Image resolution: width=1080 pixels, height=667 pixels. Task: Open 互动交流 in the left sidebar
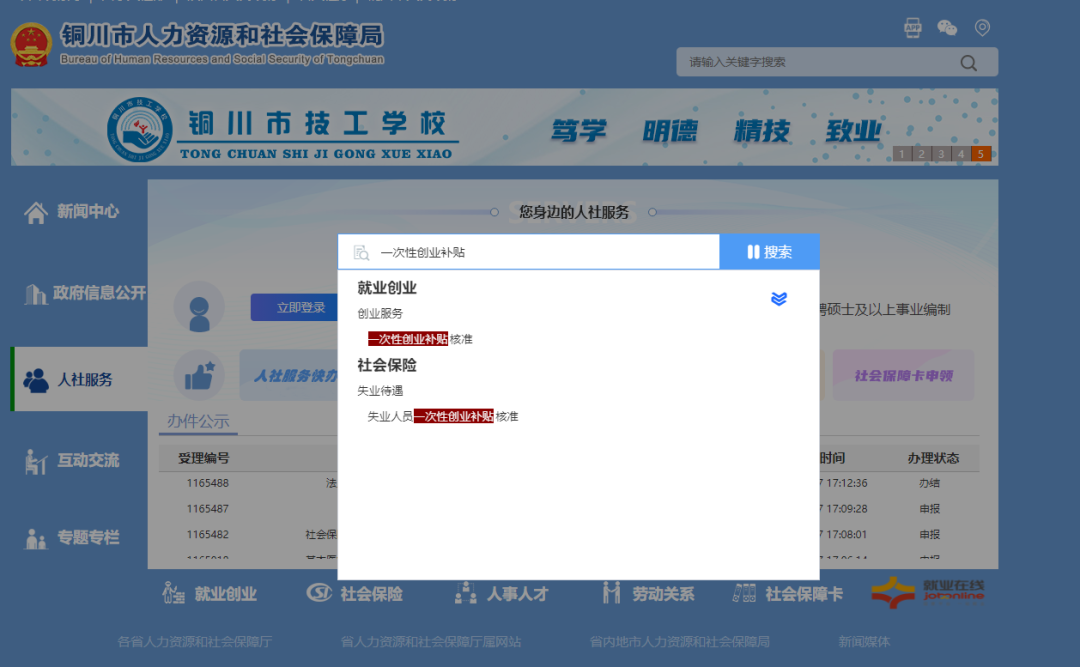[x=88, y=460]
